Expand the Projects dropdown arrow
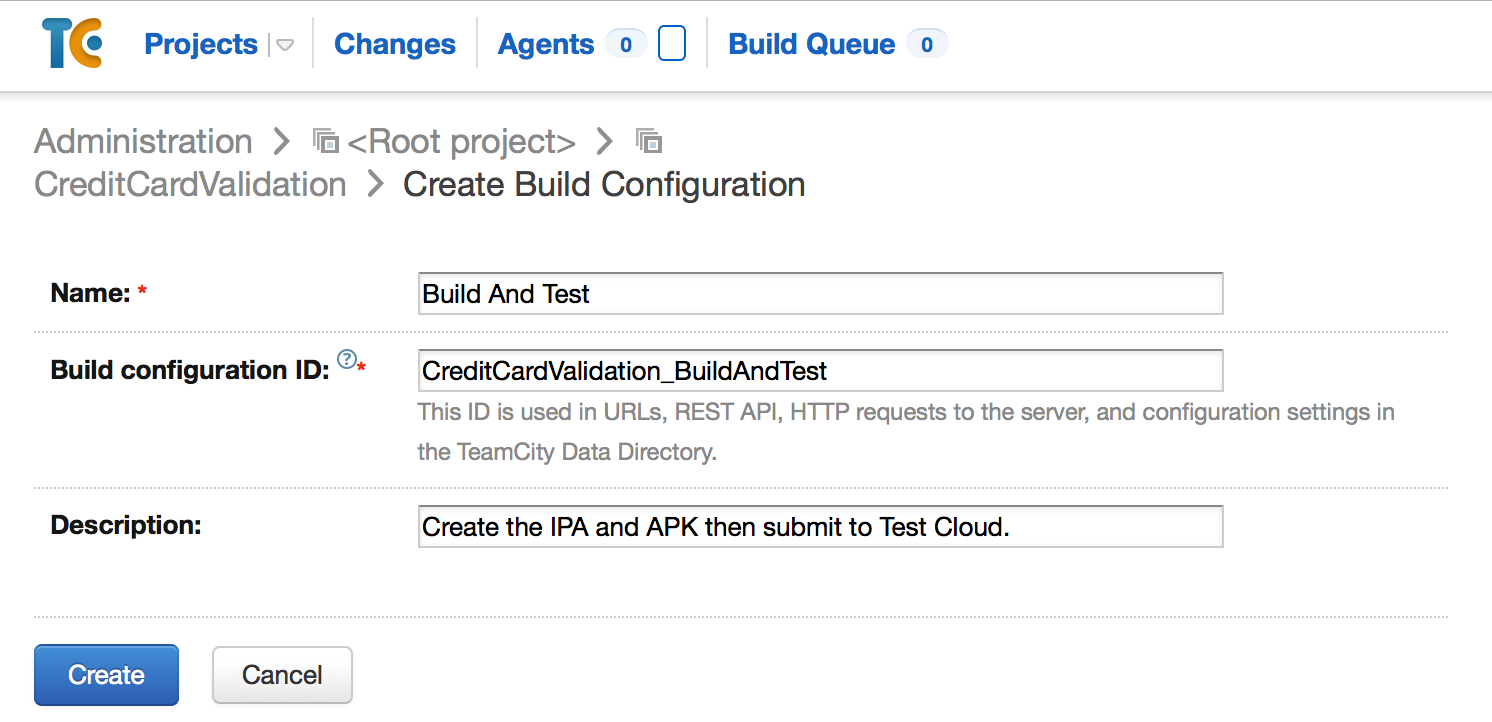 (285, 44)
